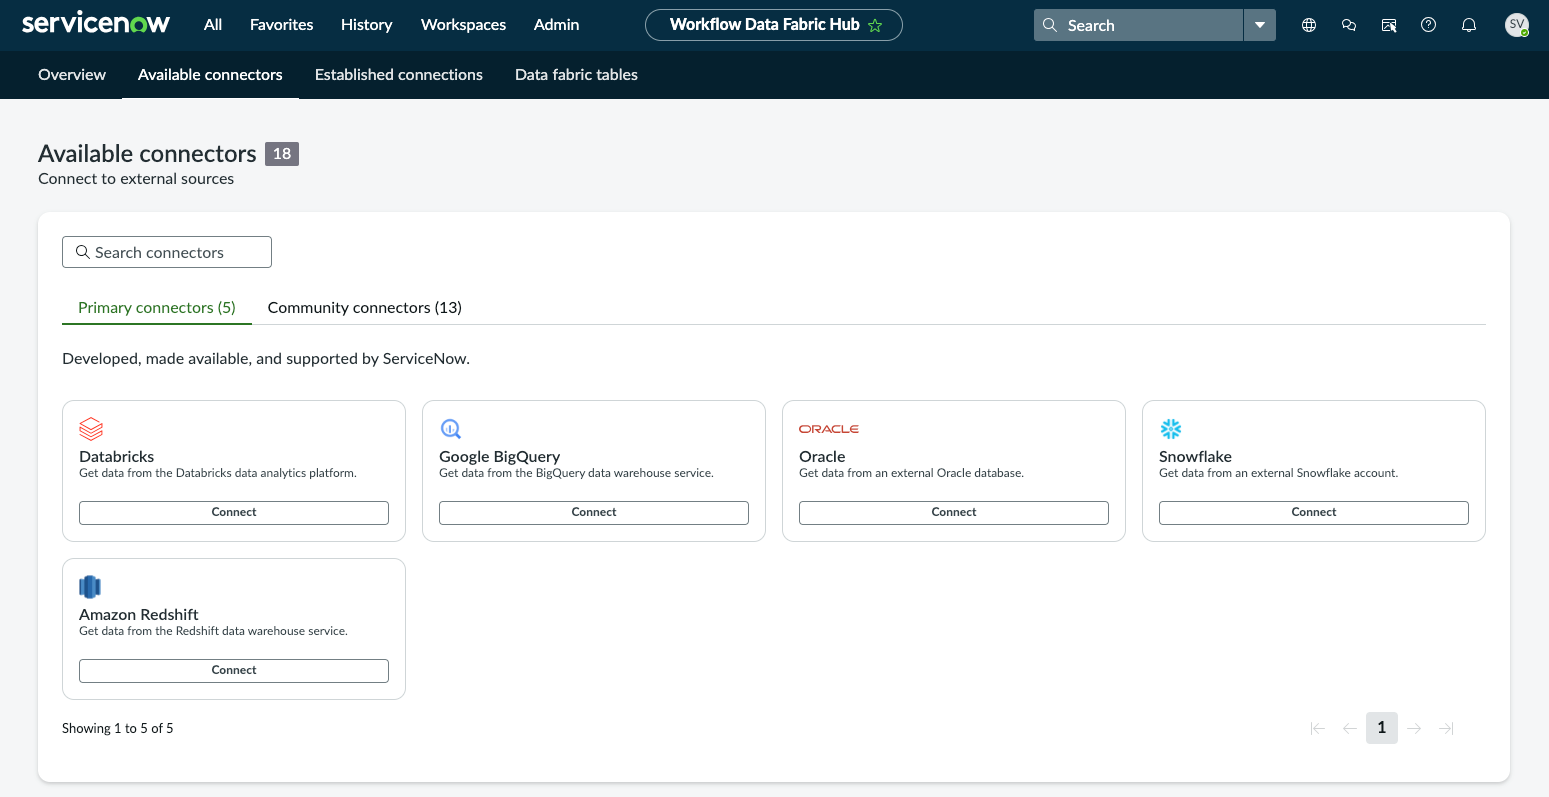Go to the next page arrow
The height and width of the screenshot is (797, 1549).
1414,728
